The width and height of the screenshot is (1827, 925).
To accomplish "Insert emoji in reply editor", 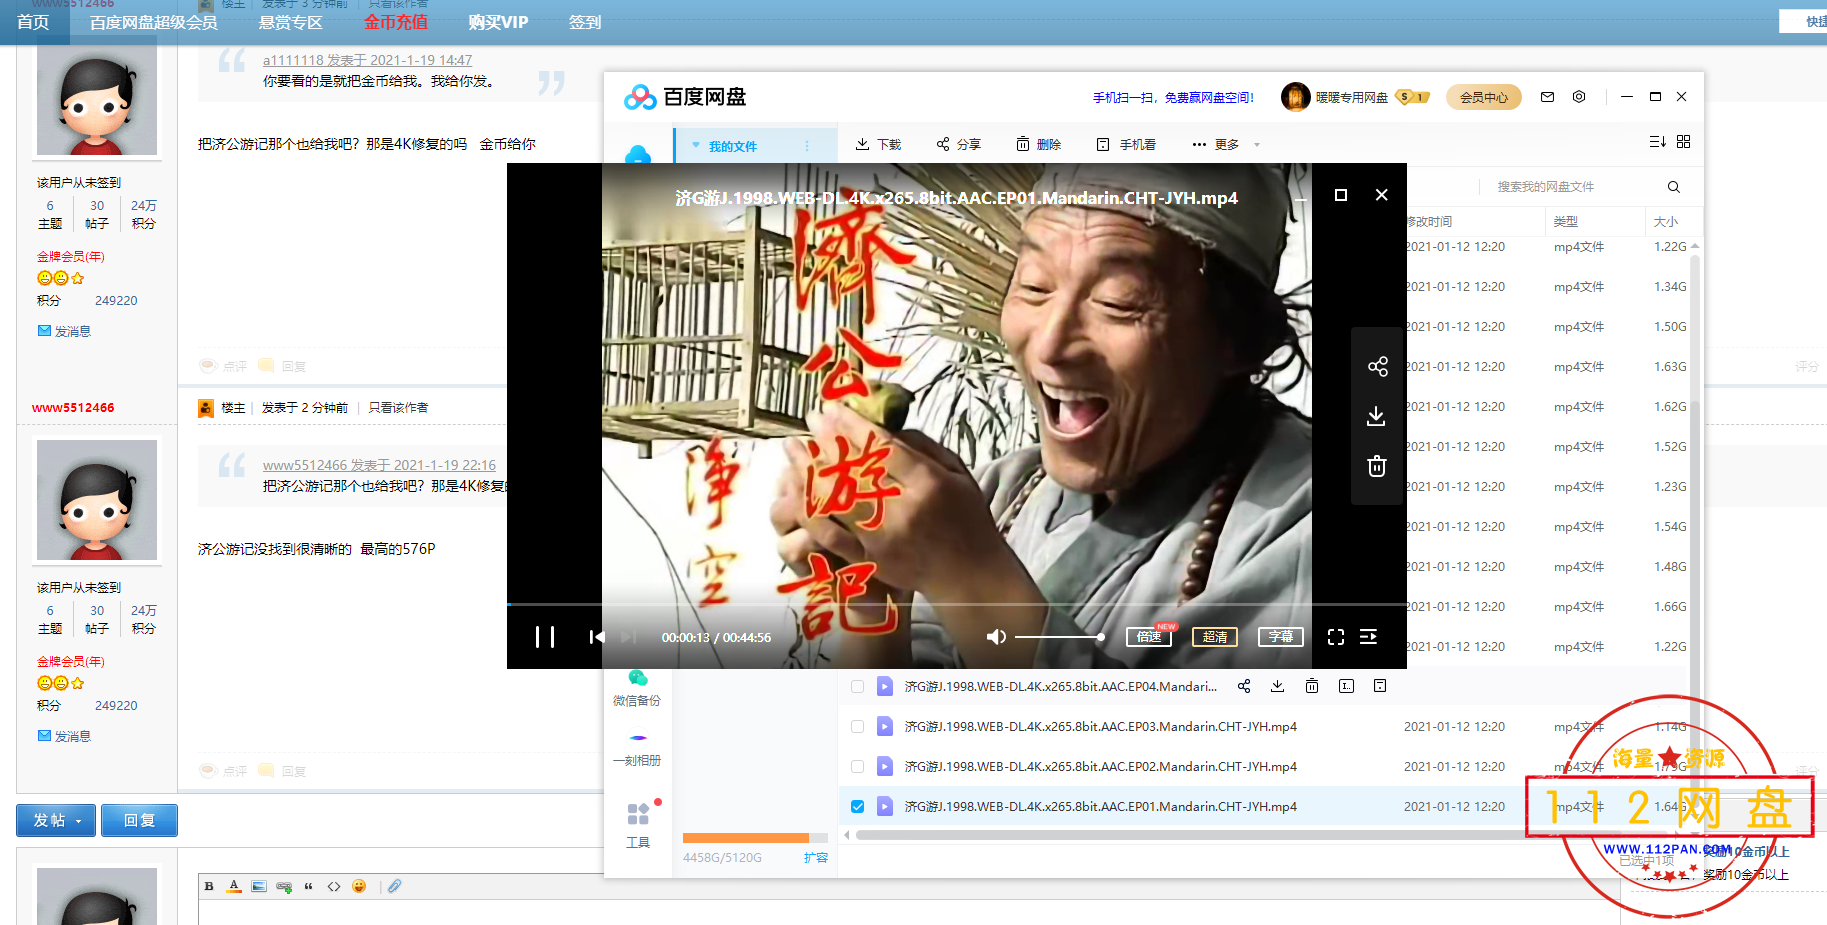I will pos(359,886).
